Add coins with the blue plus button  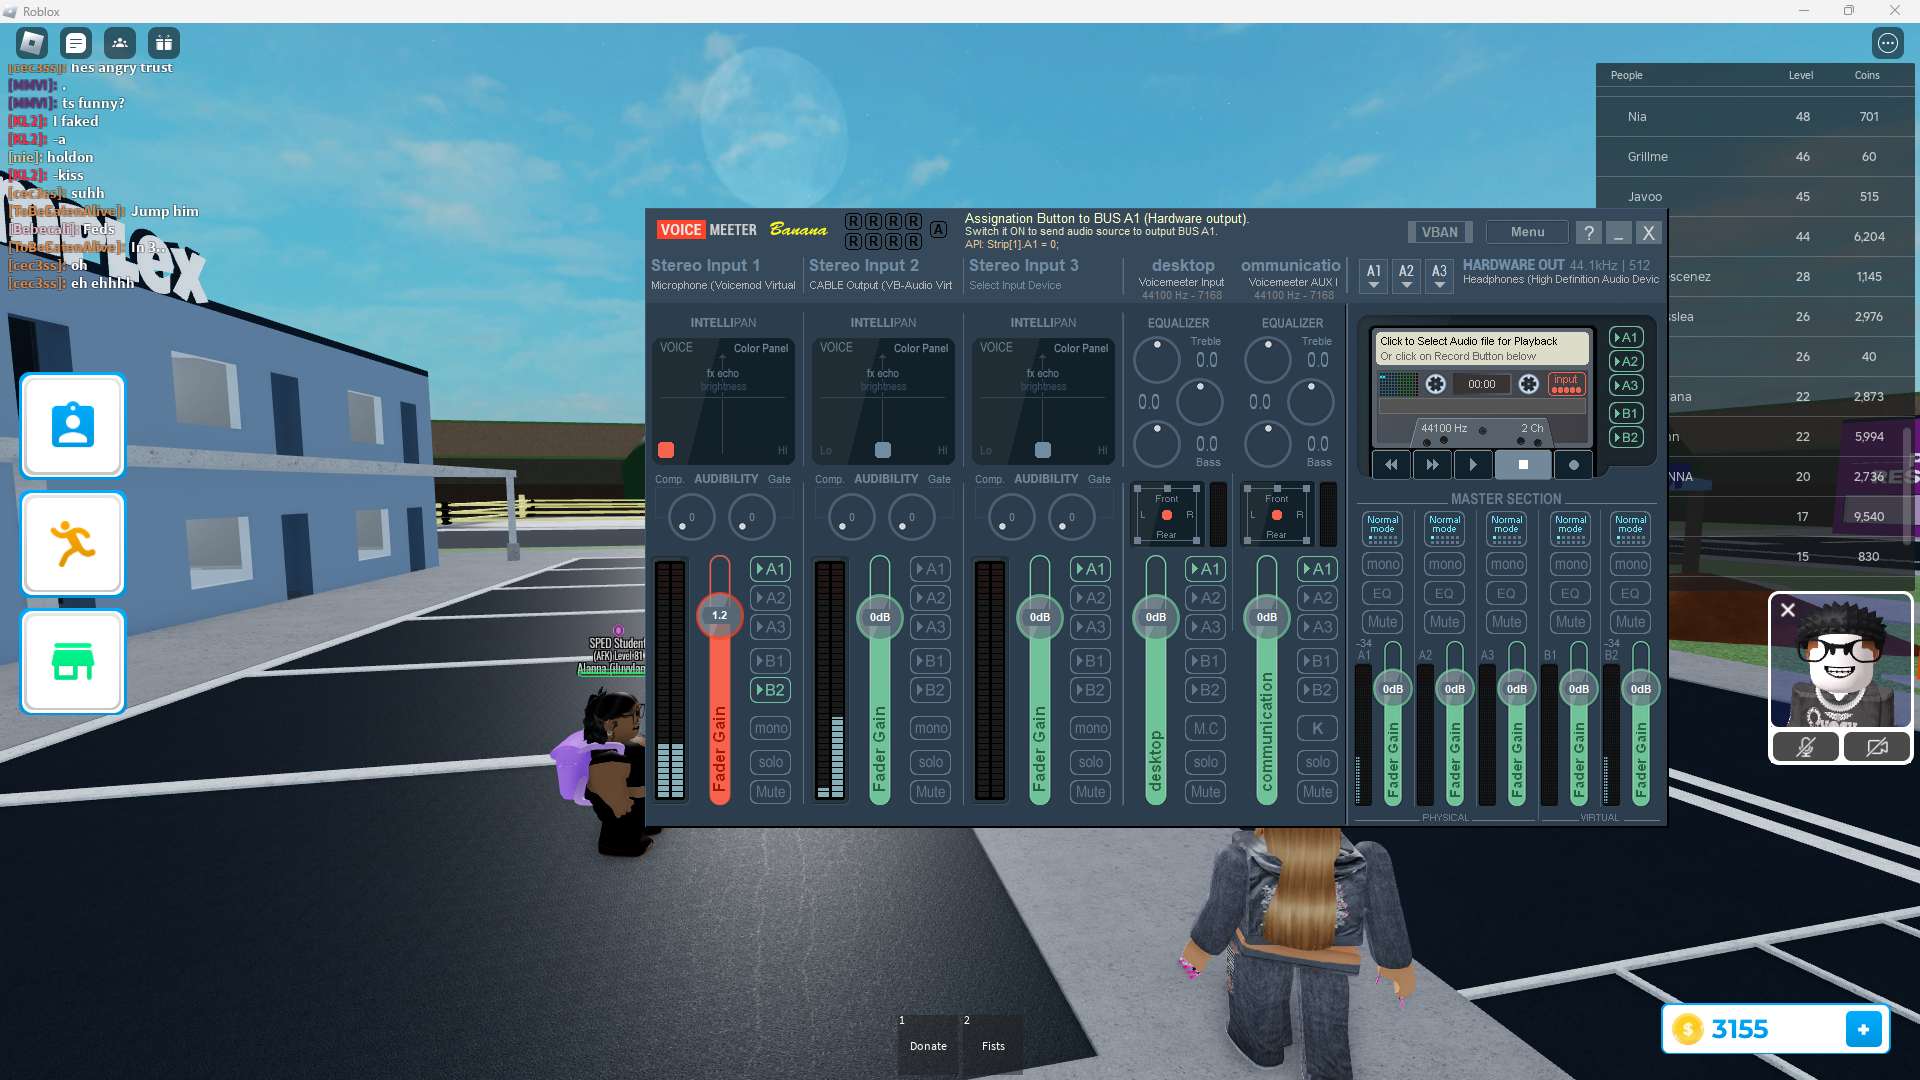pyautogui.click(x=1864, y=1029)
